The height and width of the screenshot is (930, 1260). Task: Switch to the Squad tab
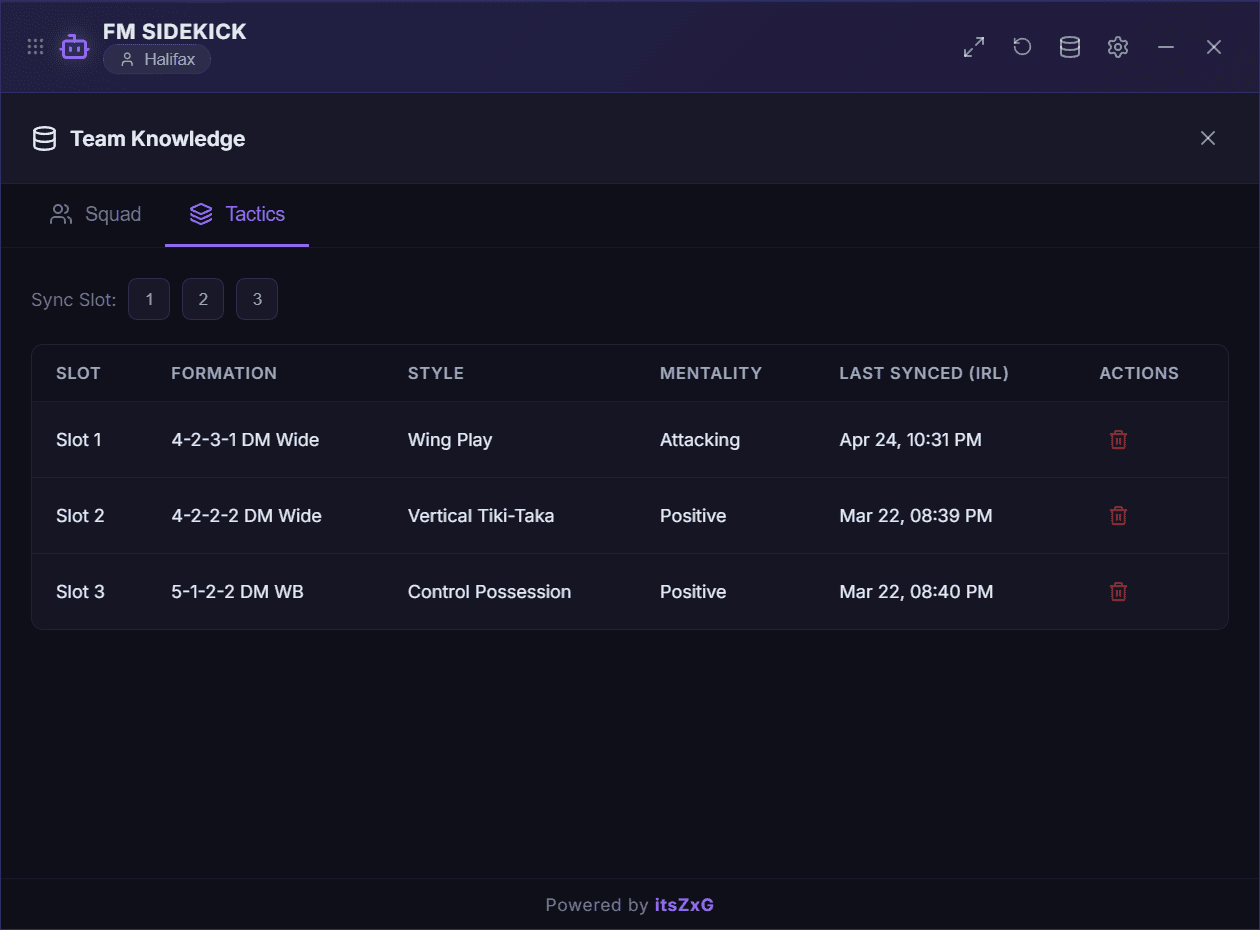pyautogui.click(x=95, y=214)
